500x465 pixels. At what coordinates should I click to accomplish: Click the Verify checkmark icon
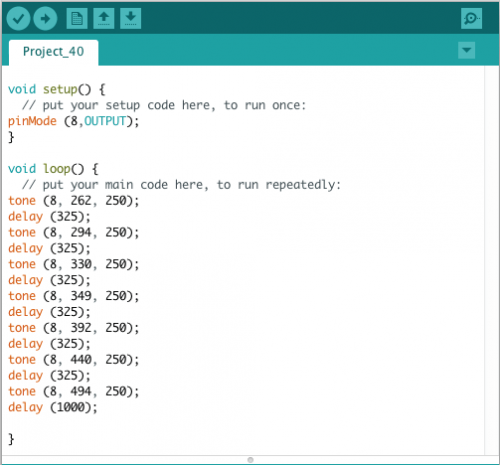[18, 18]
